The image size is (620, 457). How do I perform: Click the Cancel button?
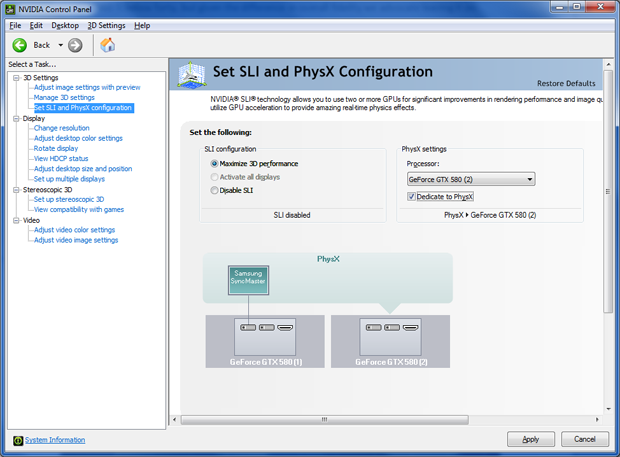tap(585, 439)
